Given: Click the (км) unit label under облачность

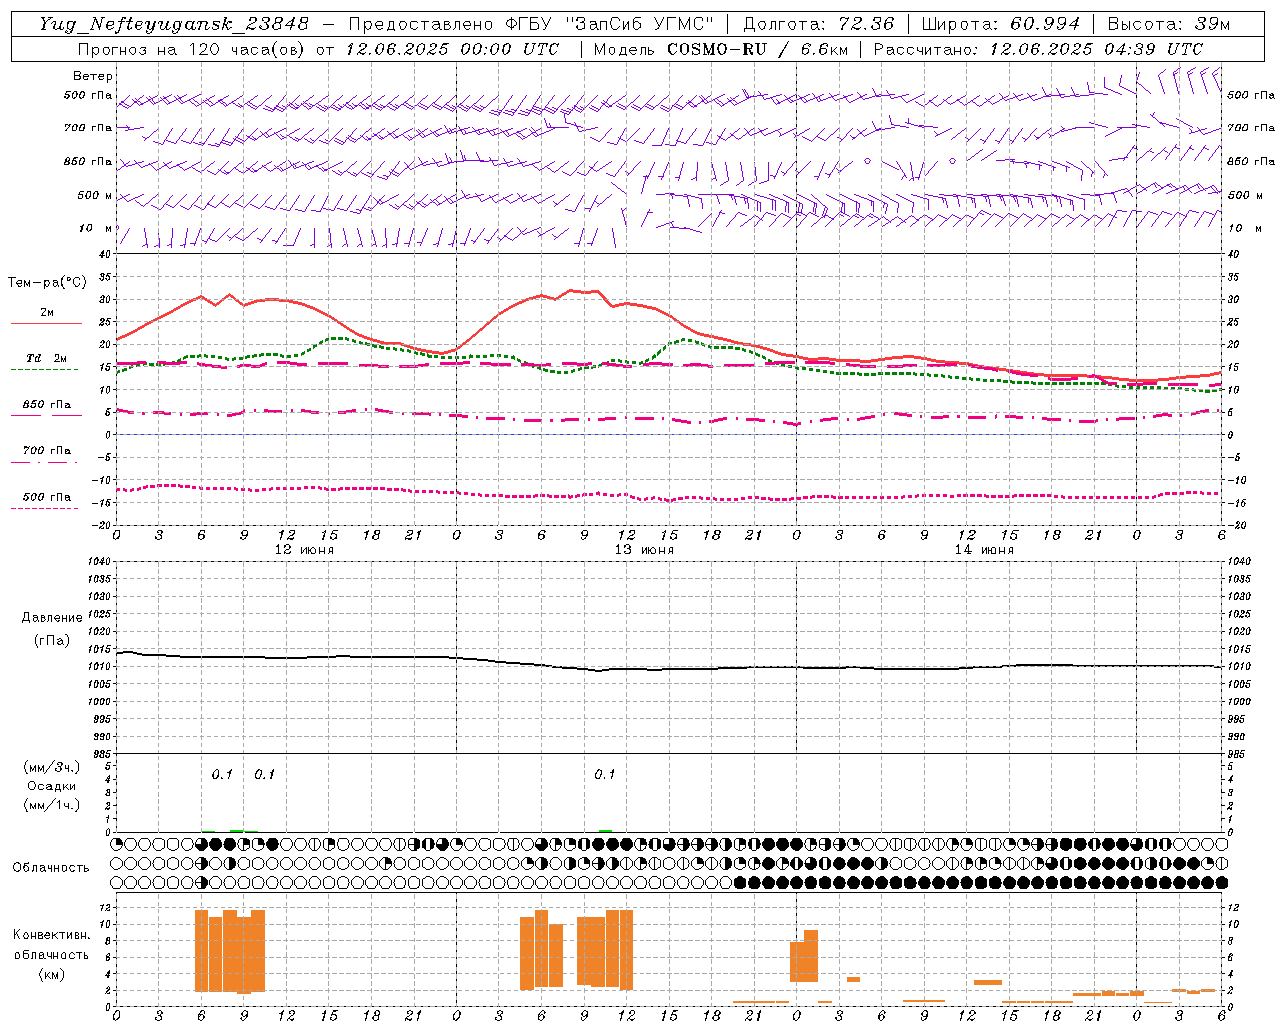Looking at the screenshot, I should [52, 974].
